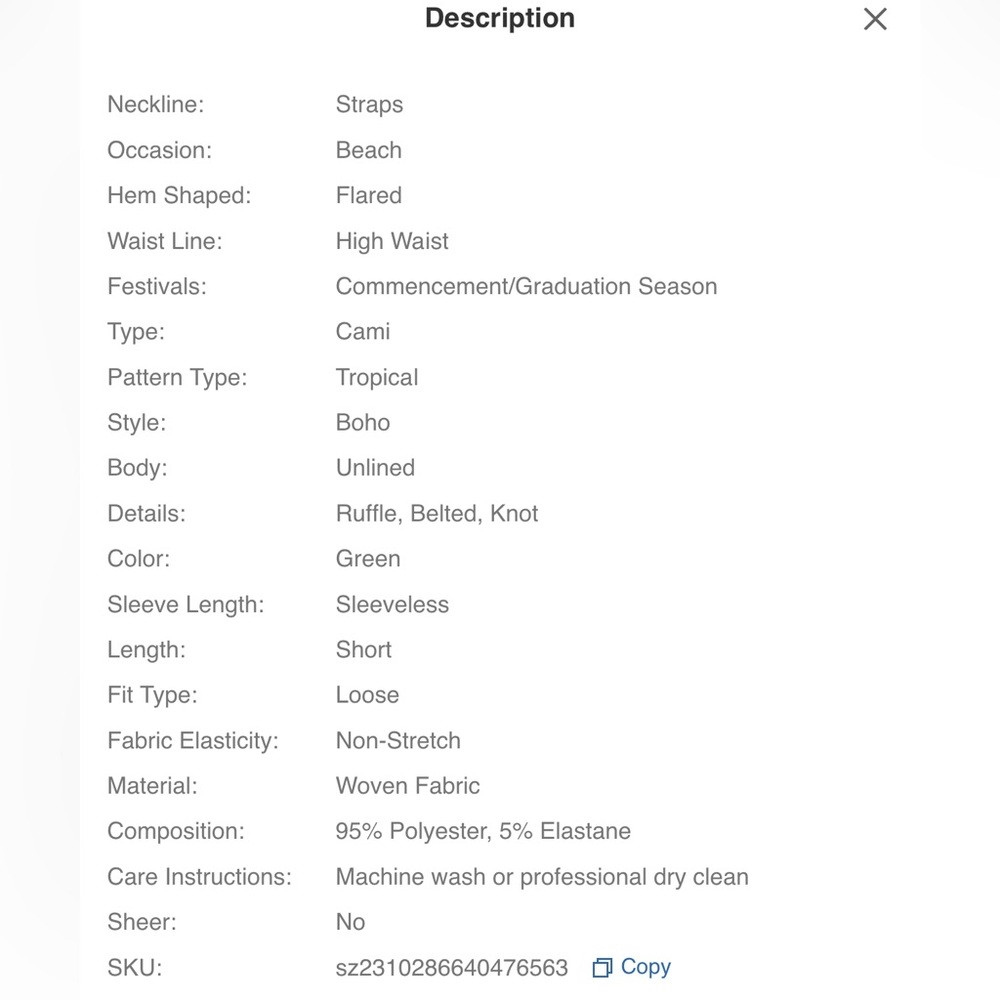This screenshot has width=1000, height=1000.
Task: Click the Care Instructions machine wash text
Action: pyautogui.click(x=542, y=877)
